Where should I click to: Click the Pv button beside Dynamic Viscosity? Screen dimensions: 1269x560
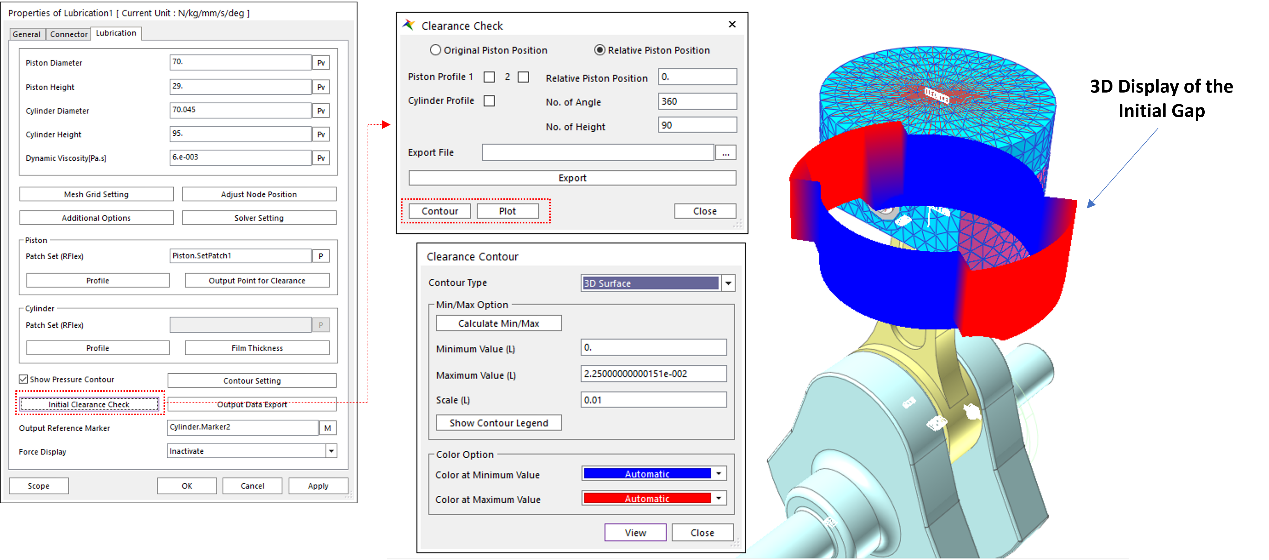coord(321,158)
